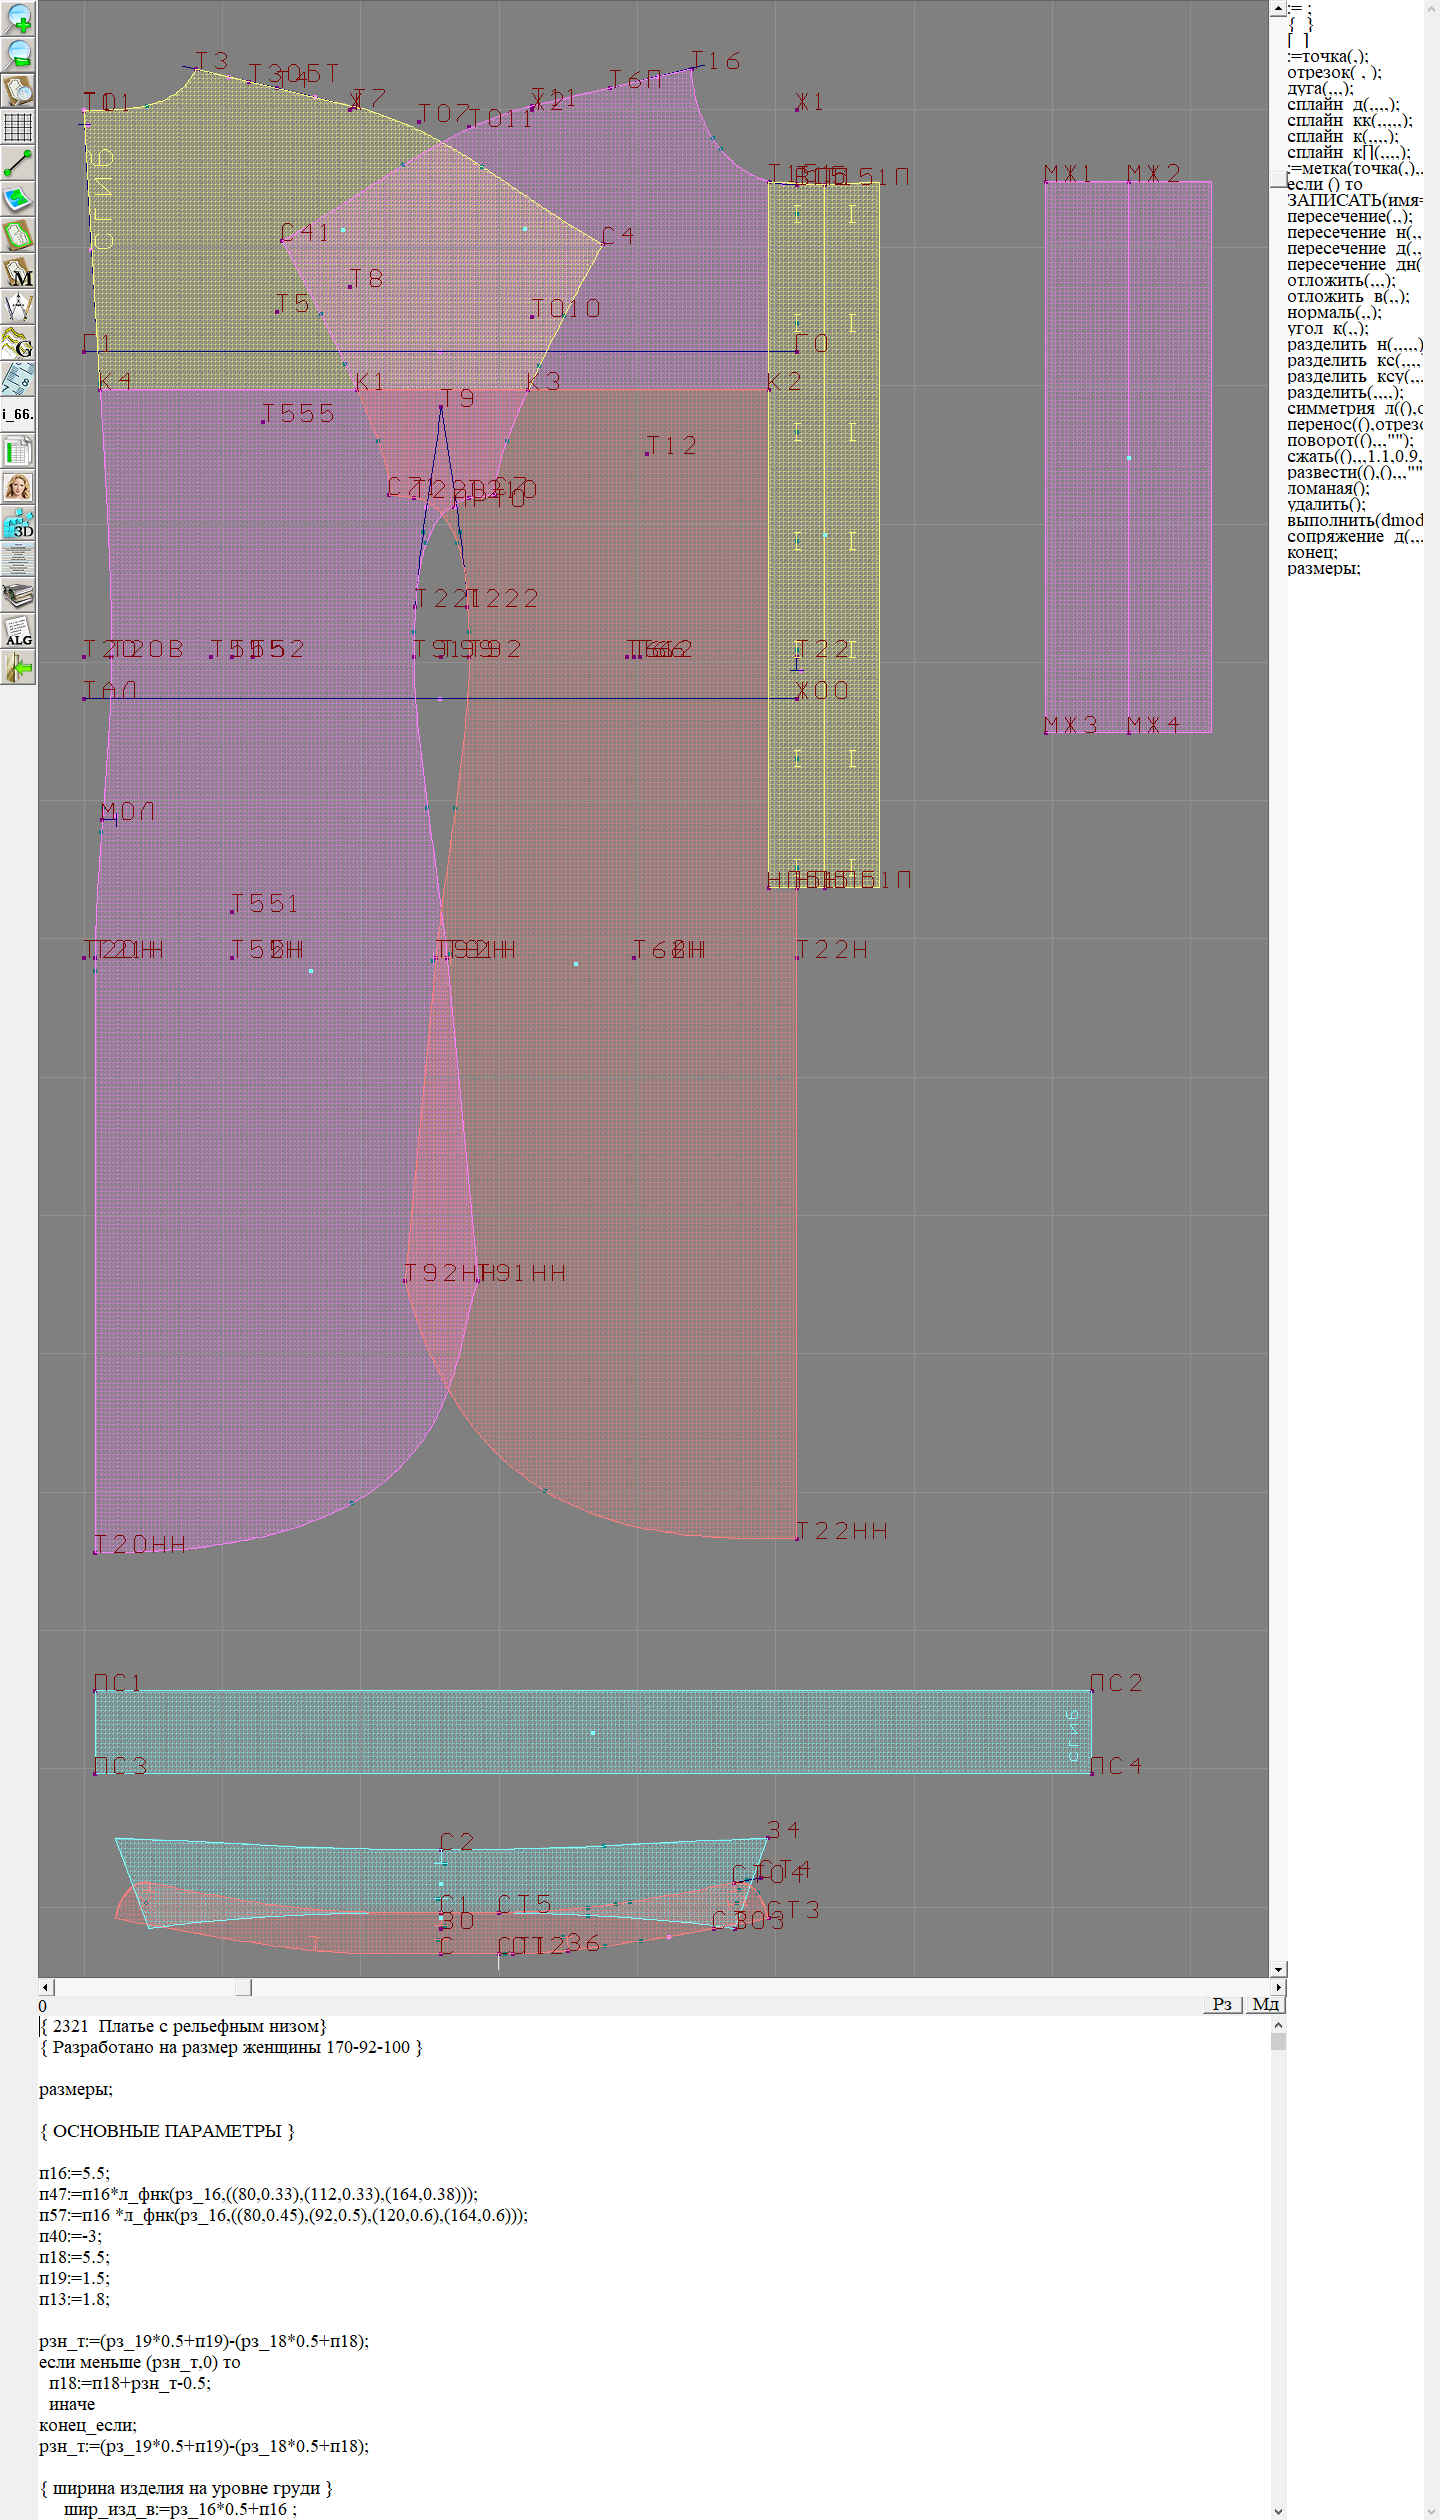Toggle the grid display icon
This screenshot has height=2520, width=1440.
(x=18, y=127)
